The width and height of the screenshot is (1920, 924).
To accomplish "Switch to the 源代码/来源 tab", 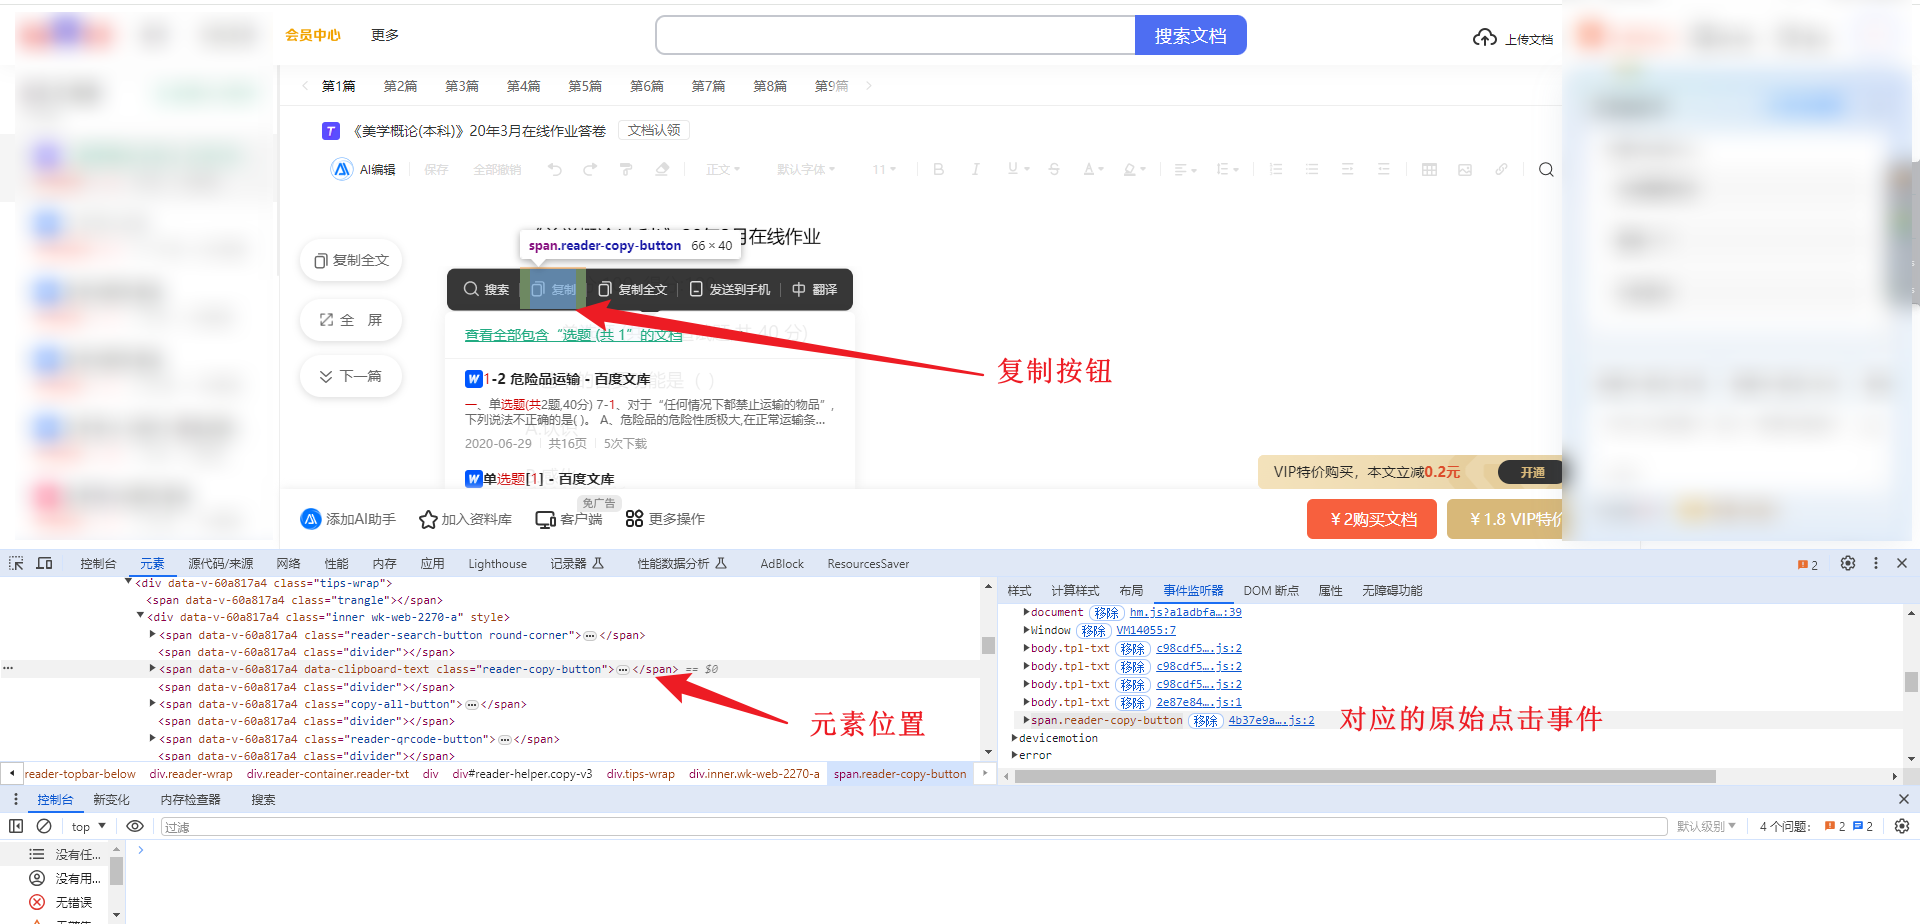I will click(221, 564).
